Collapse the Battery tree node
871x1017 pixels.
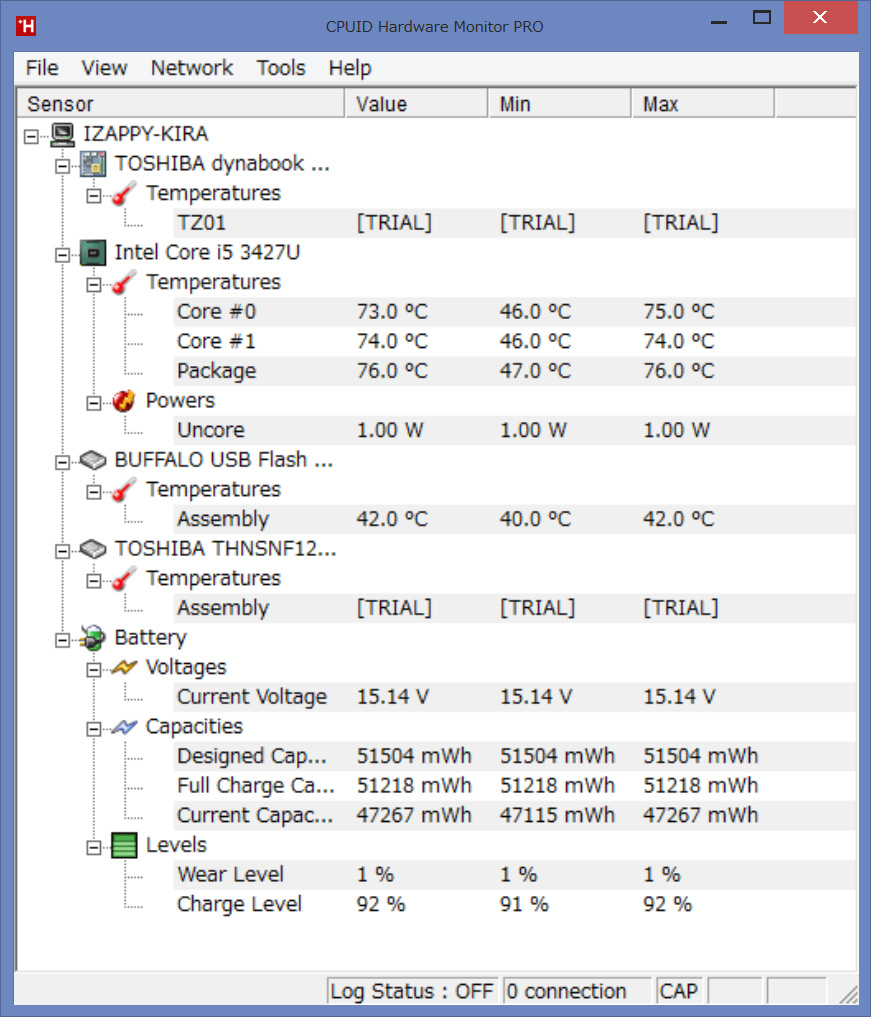pyautogui.click(x=62, y=639)
